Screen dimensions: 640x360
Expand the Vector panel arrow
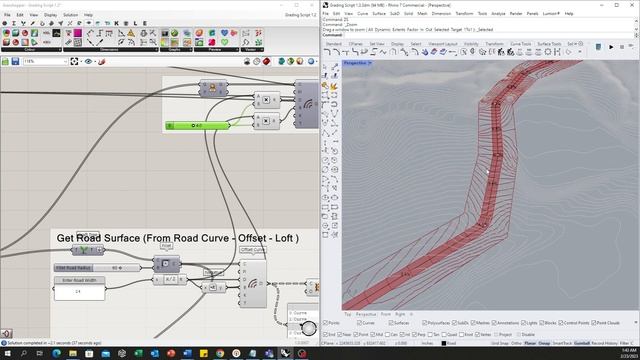262,50
